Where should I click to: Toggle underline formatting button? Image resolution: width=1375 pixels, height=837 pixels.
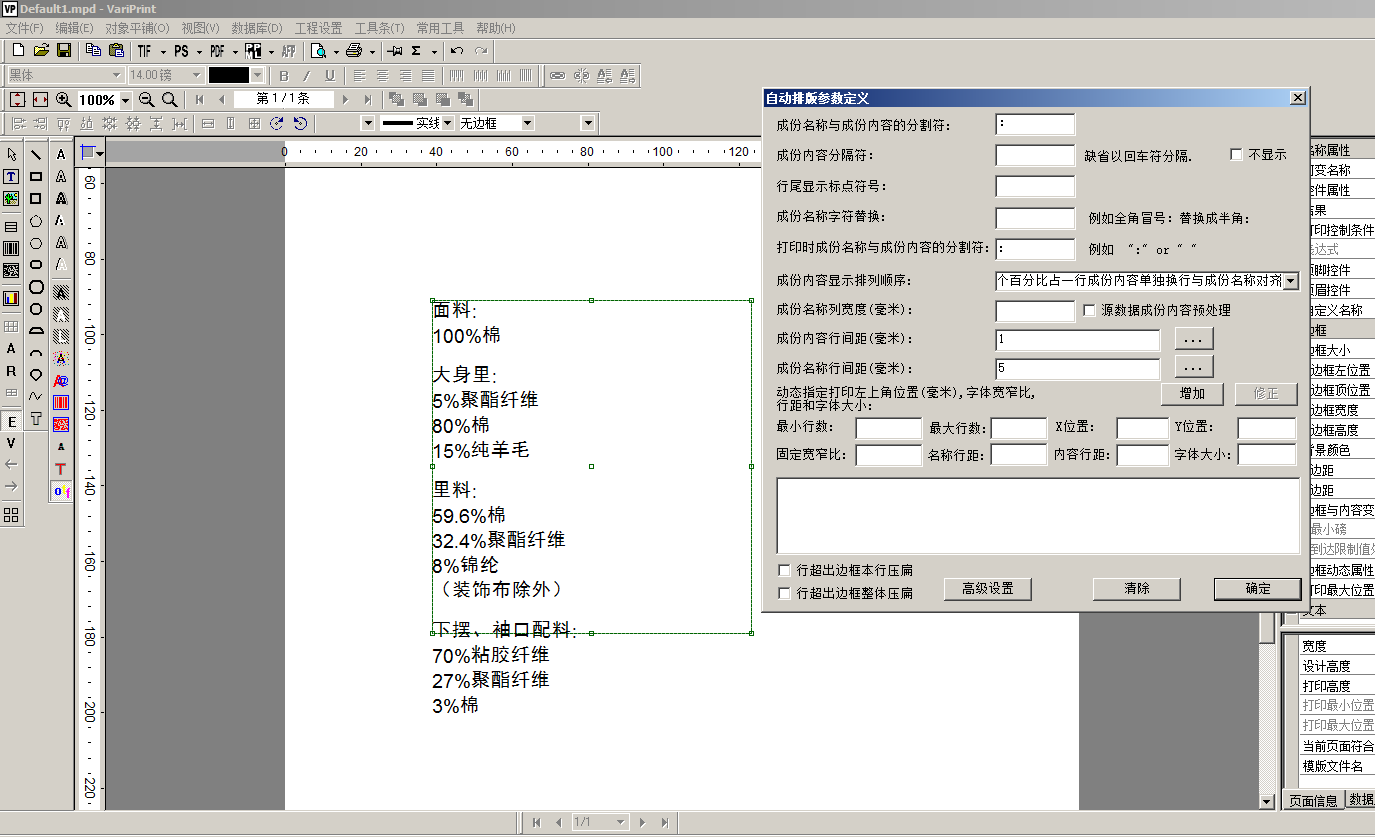[329, 75]
